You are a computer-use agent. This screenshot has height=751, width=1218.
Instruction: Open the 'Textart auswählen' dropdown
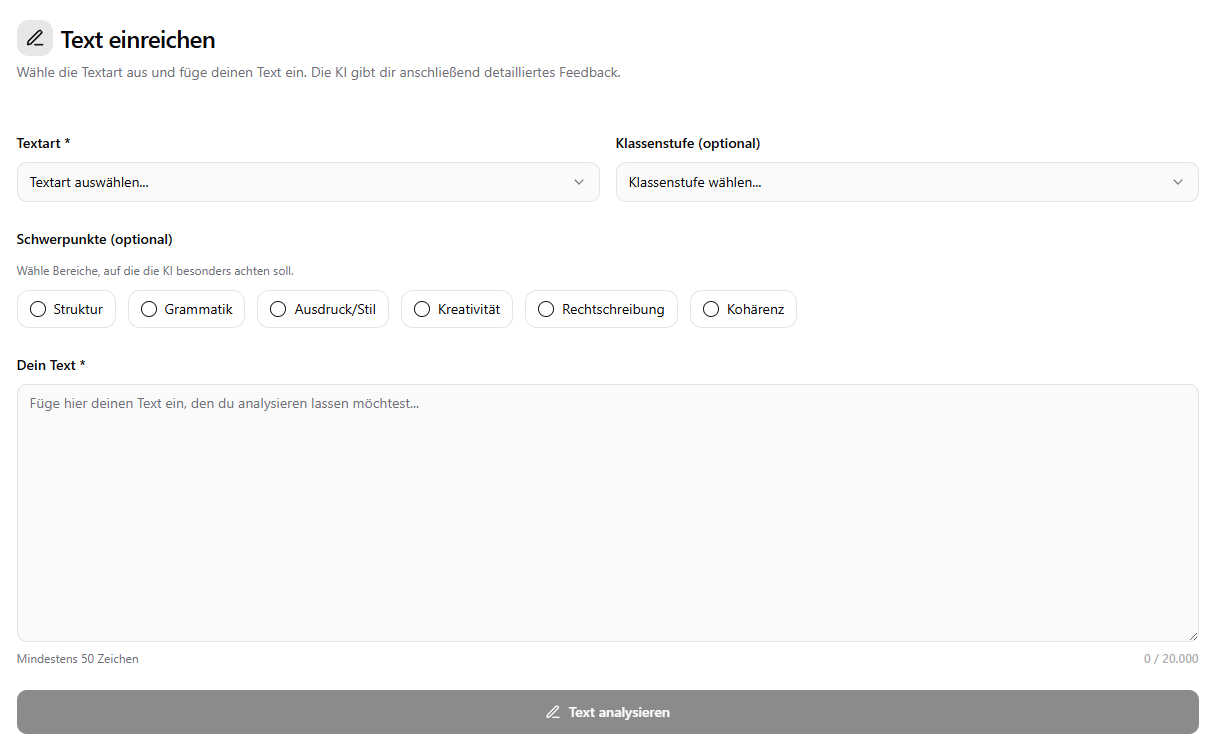coord(307,182)
